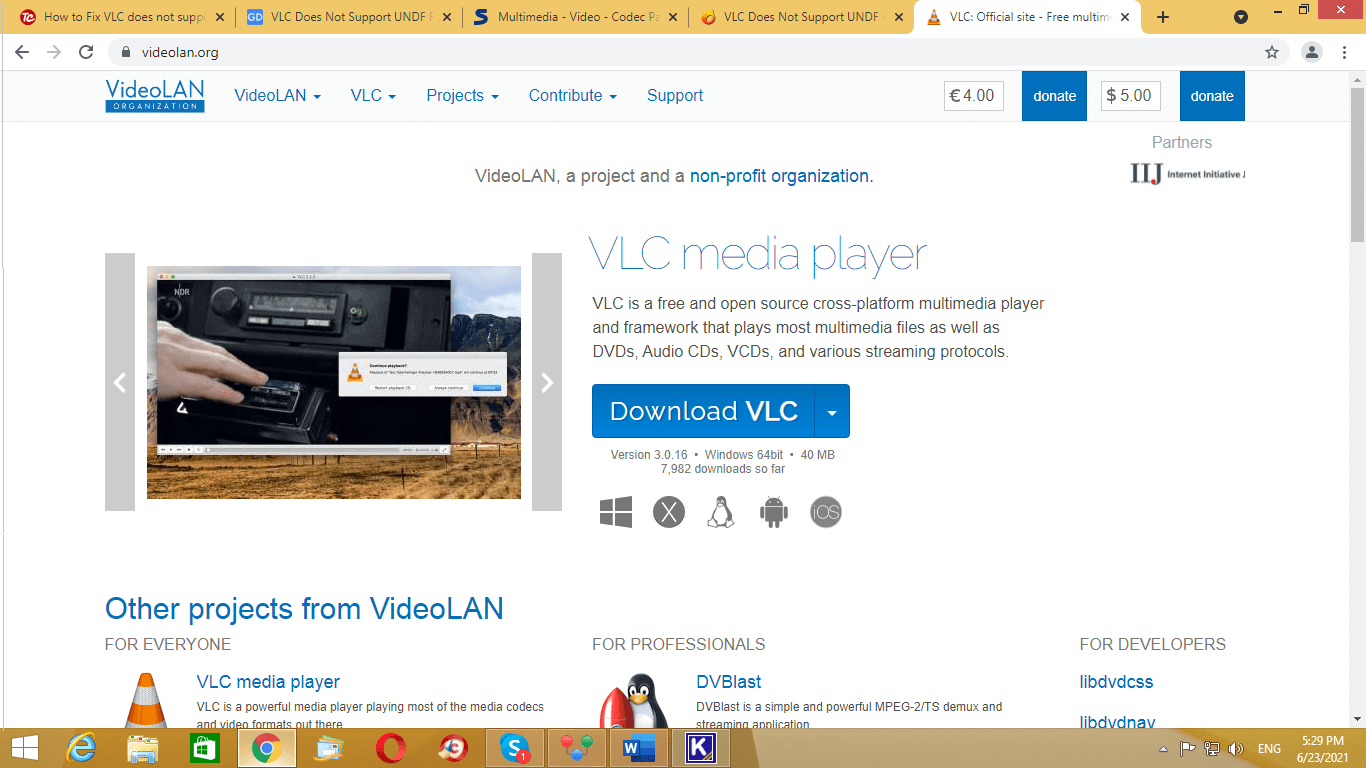Screen dimensions: 1366x768
Task: Open File Explorer from the taskbar
Action: point(143,748)
